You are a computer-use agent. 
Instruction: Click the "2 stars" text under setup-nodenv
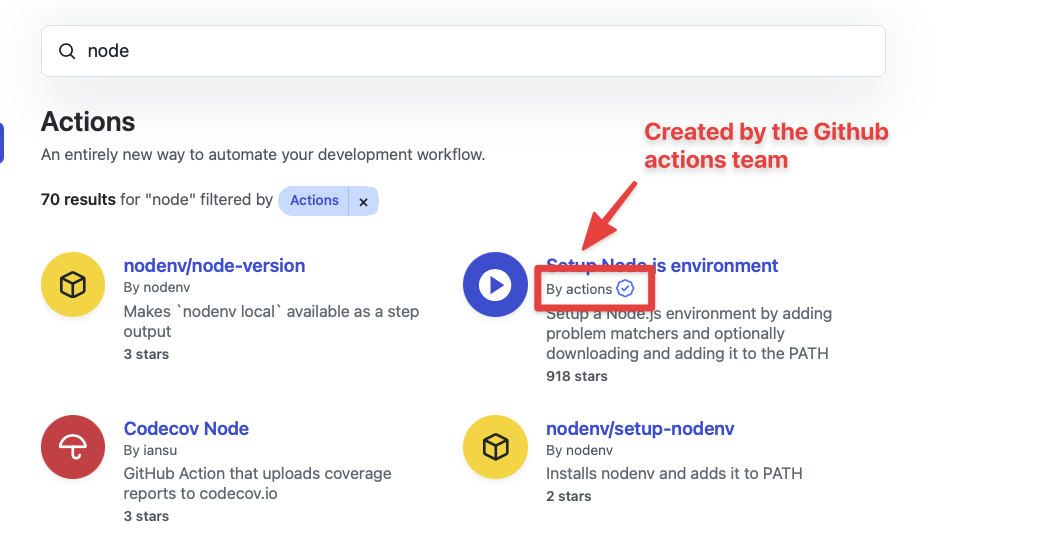[568, 496]
